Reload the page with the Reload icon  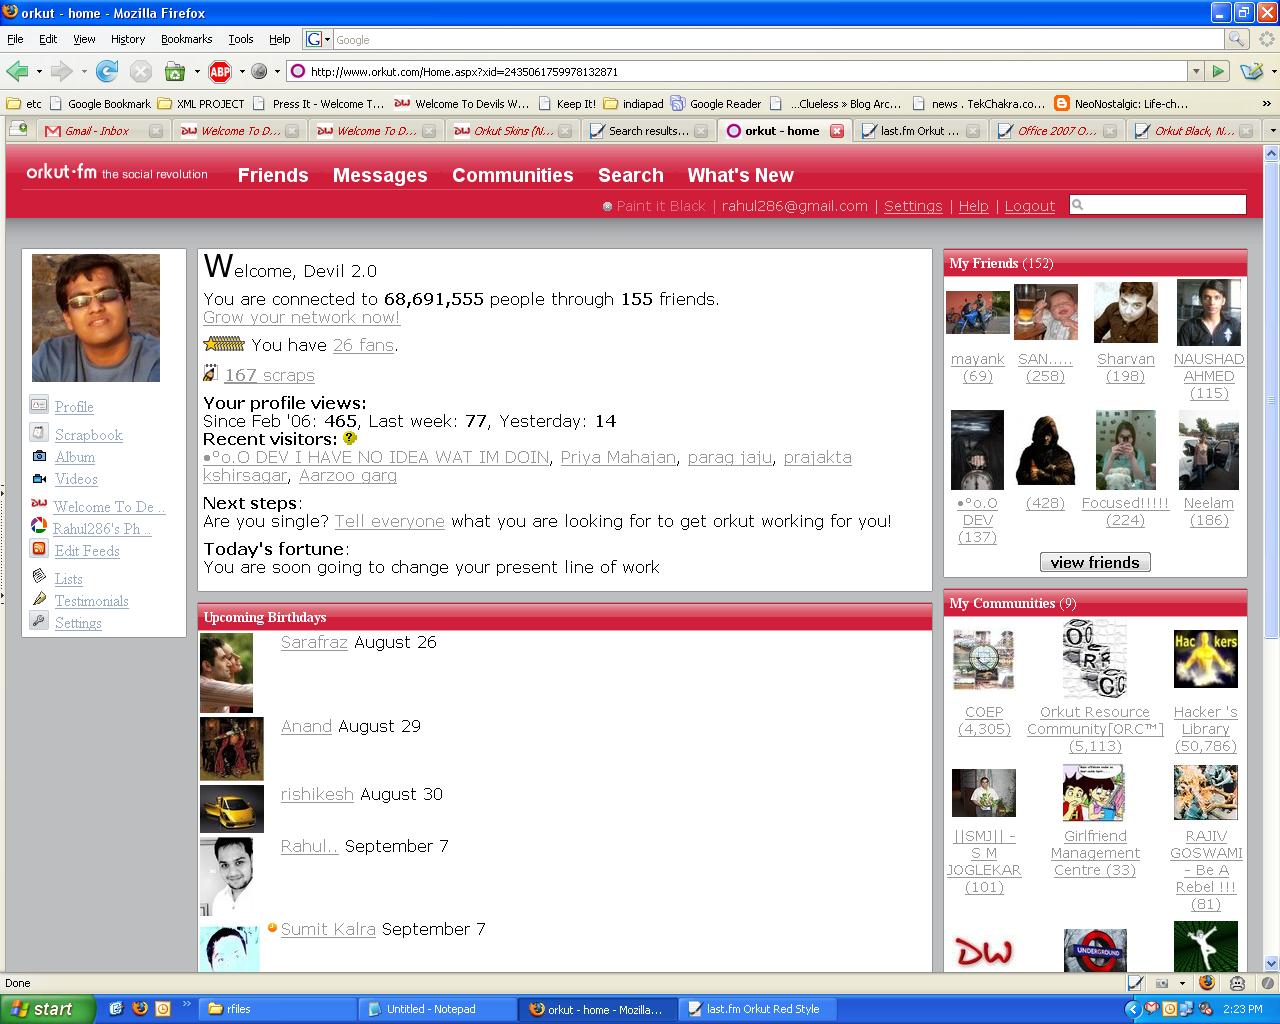point(108,71)
